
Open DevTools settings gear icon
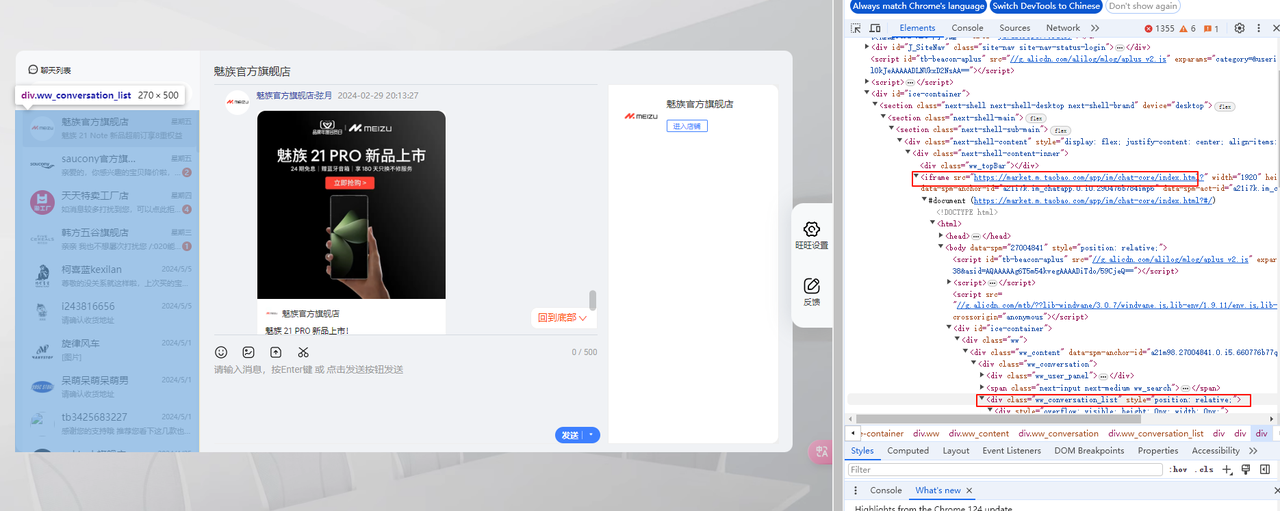pos(1239,28)
